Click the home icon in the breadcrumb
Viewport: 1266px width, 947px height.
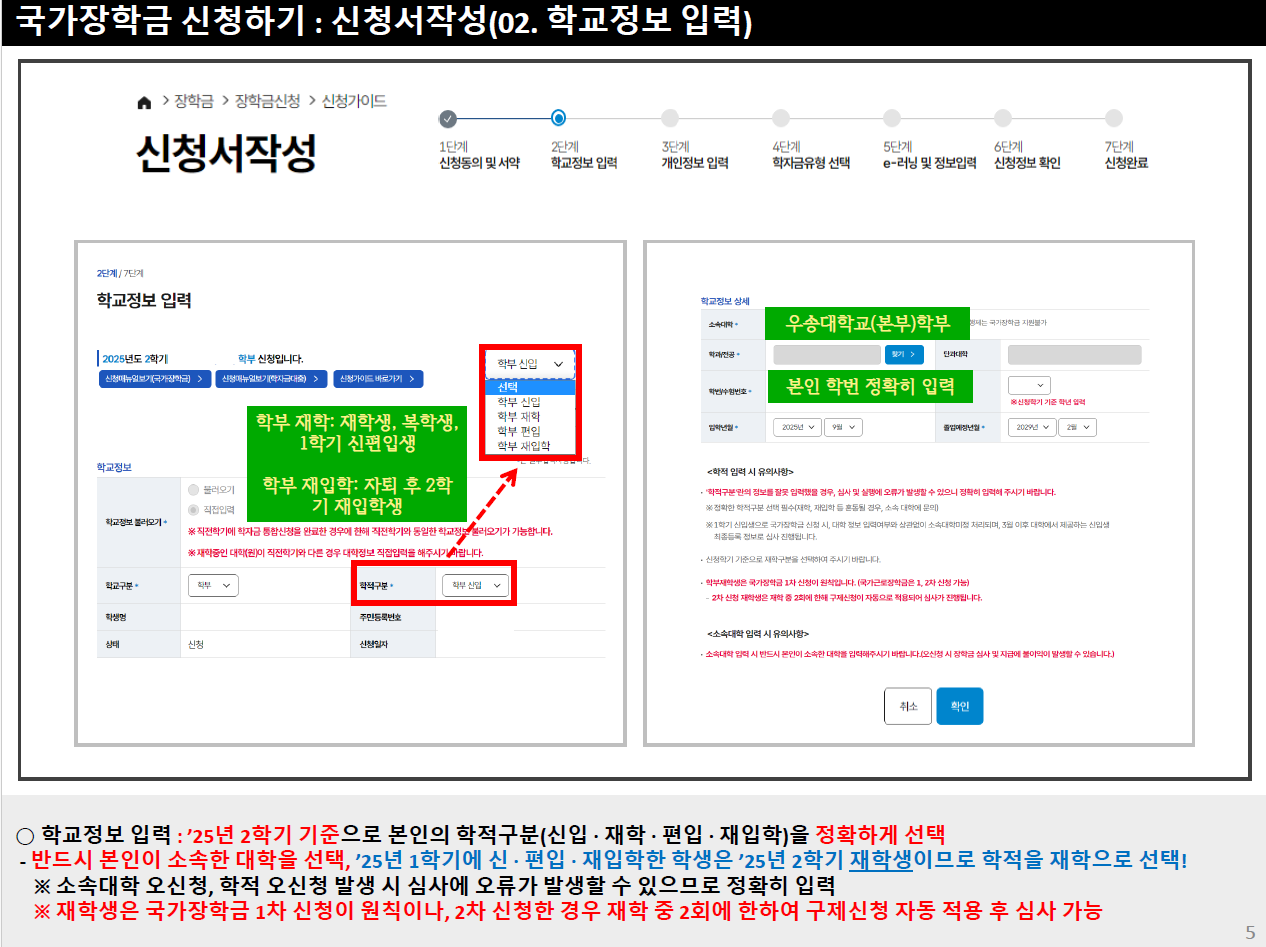(x=144, y=102)
